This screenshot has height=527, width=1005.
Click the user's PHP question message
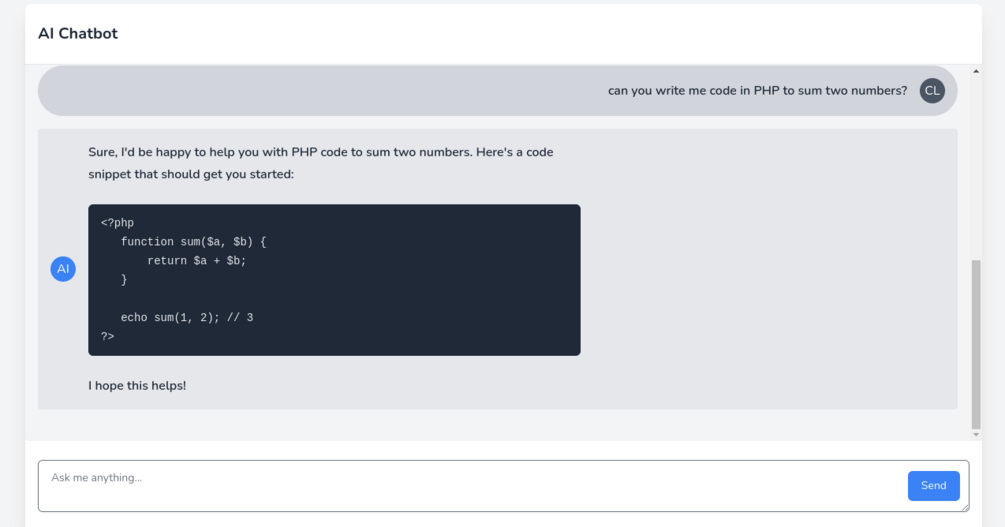[757, 91]
